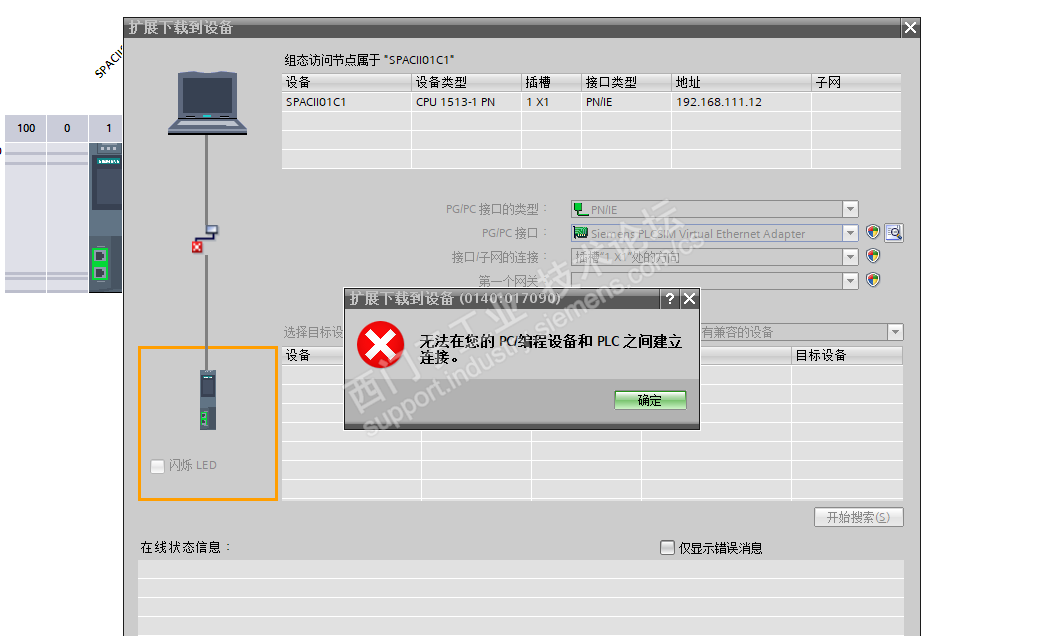Click shield icon beside the 第一个网关 field

point(873,280)
